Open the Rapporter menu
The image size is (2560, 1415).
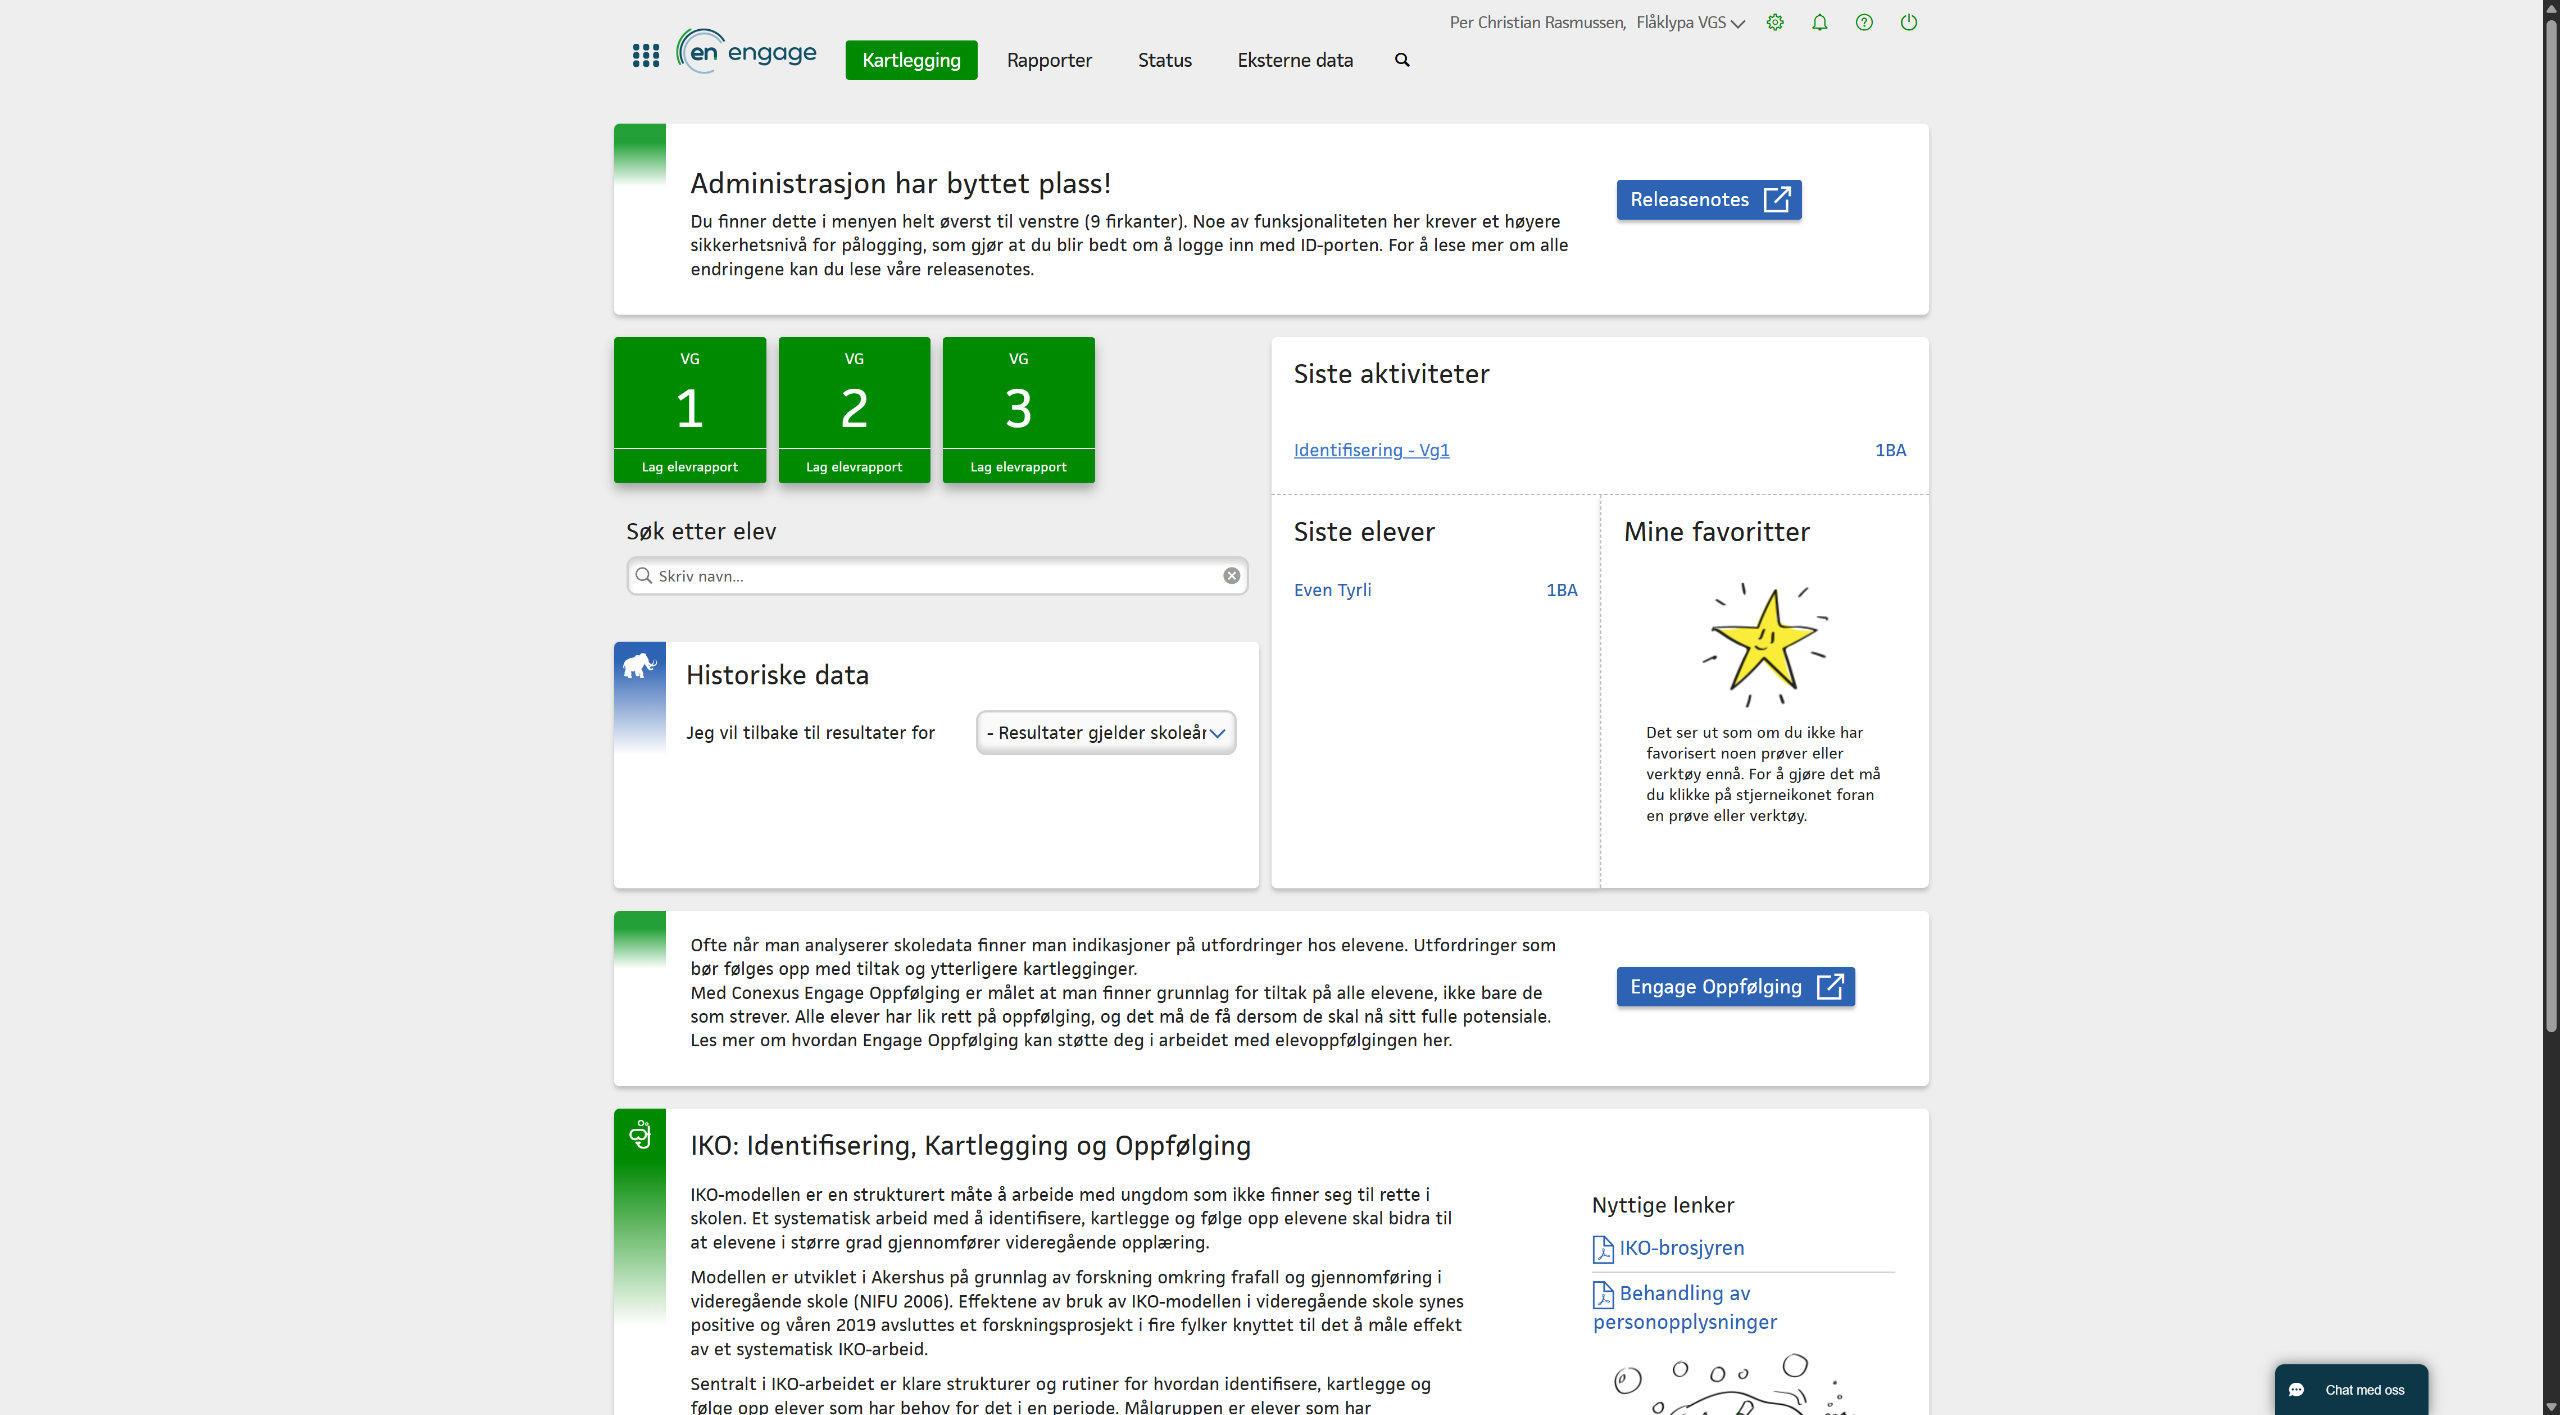pos(1049,60)
